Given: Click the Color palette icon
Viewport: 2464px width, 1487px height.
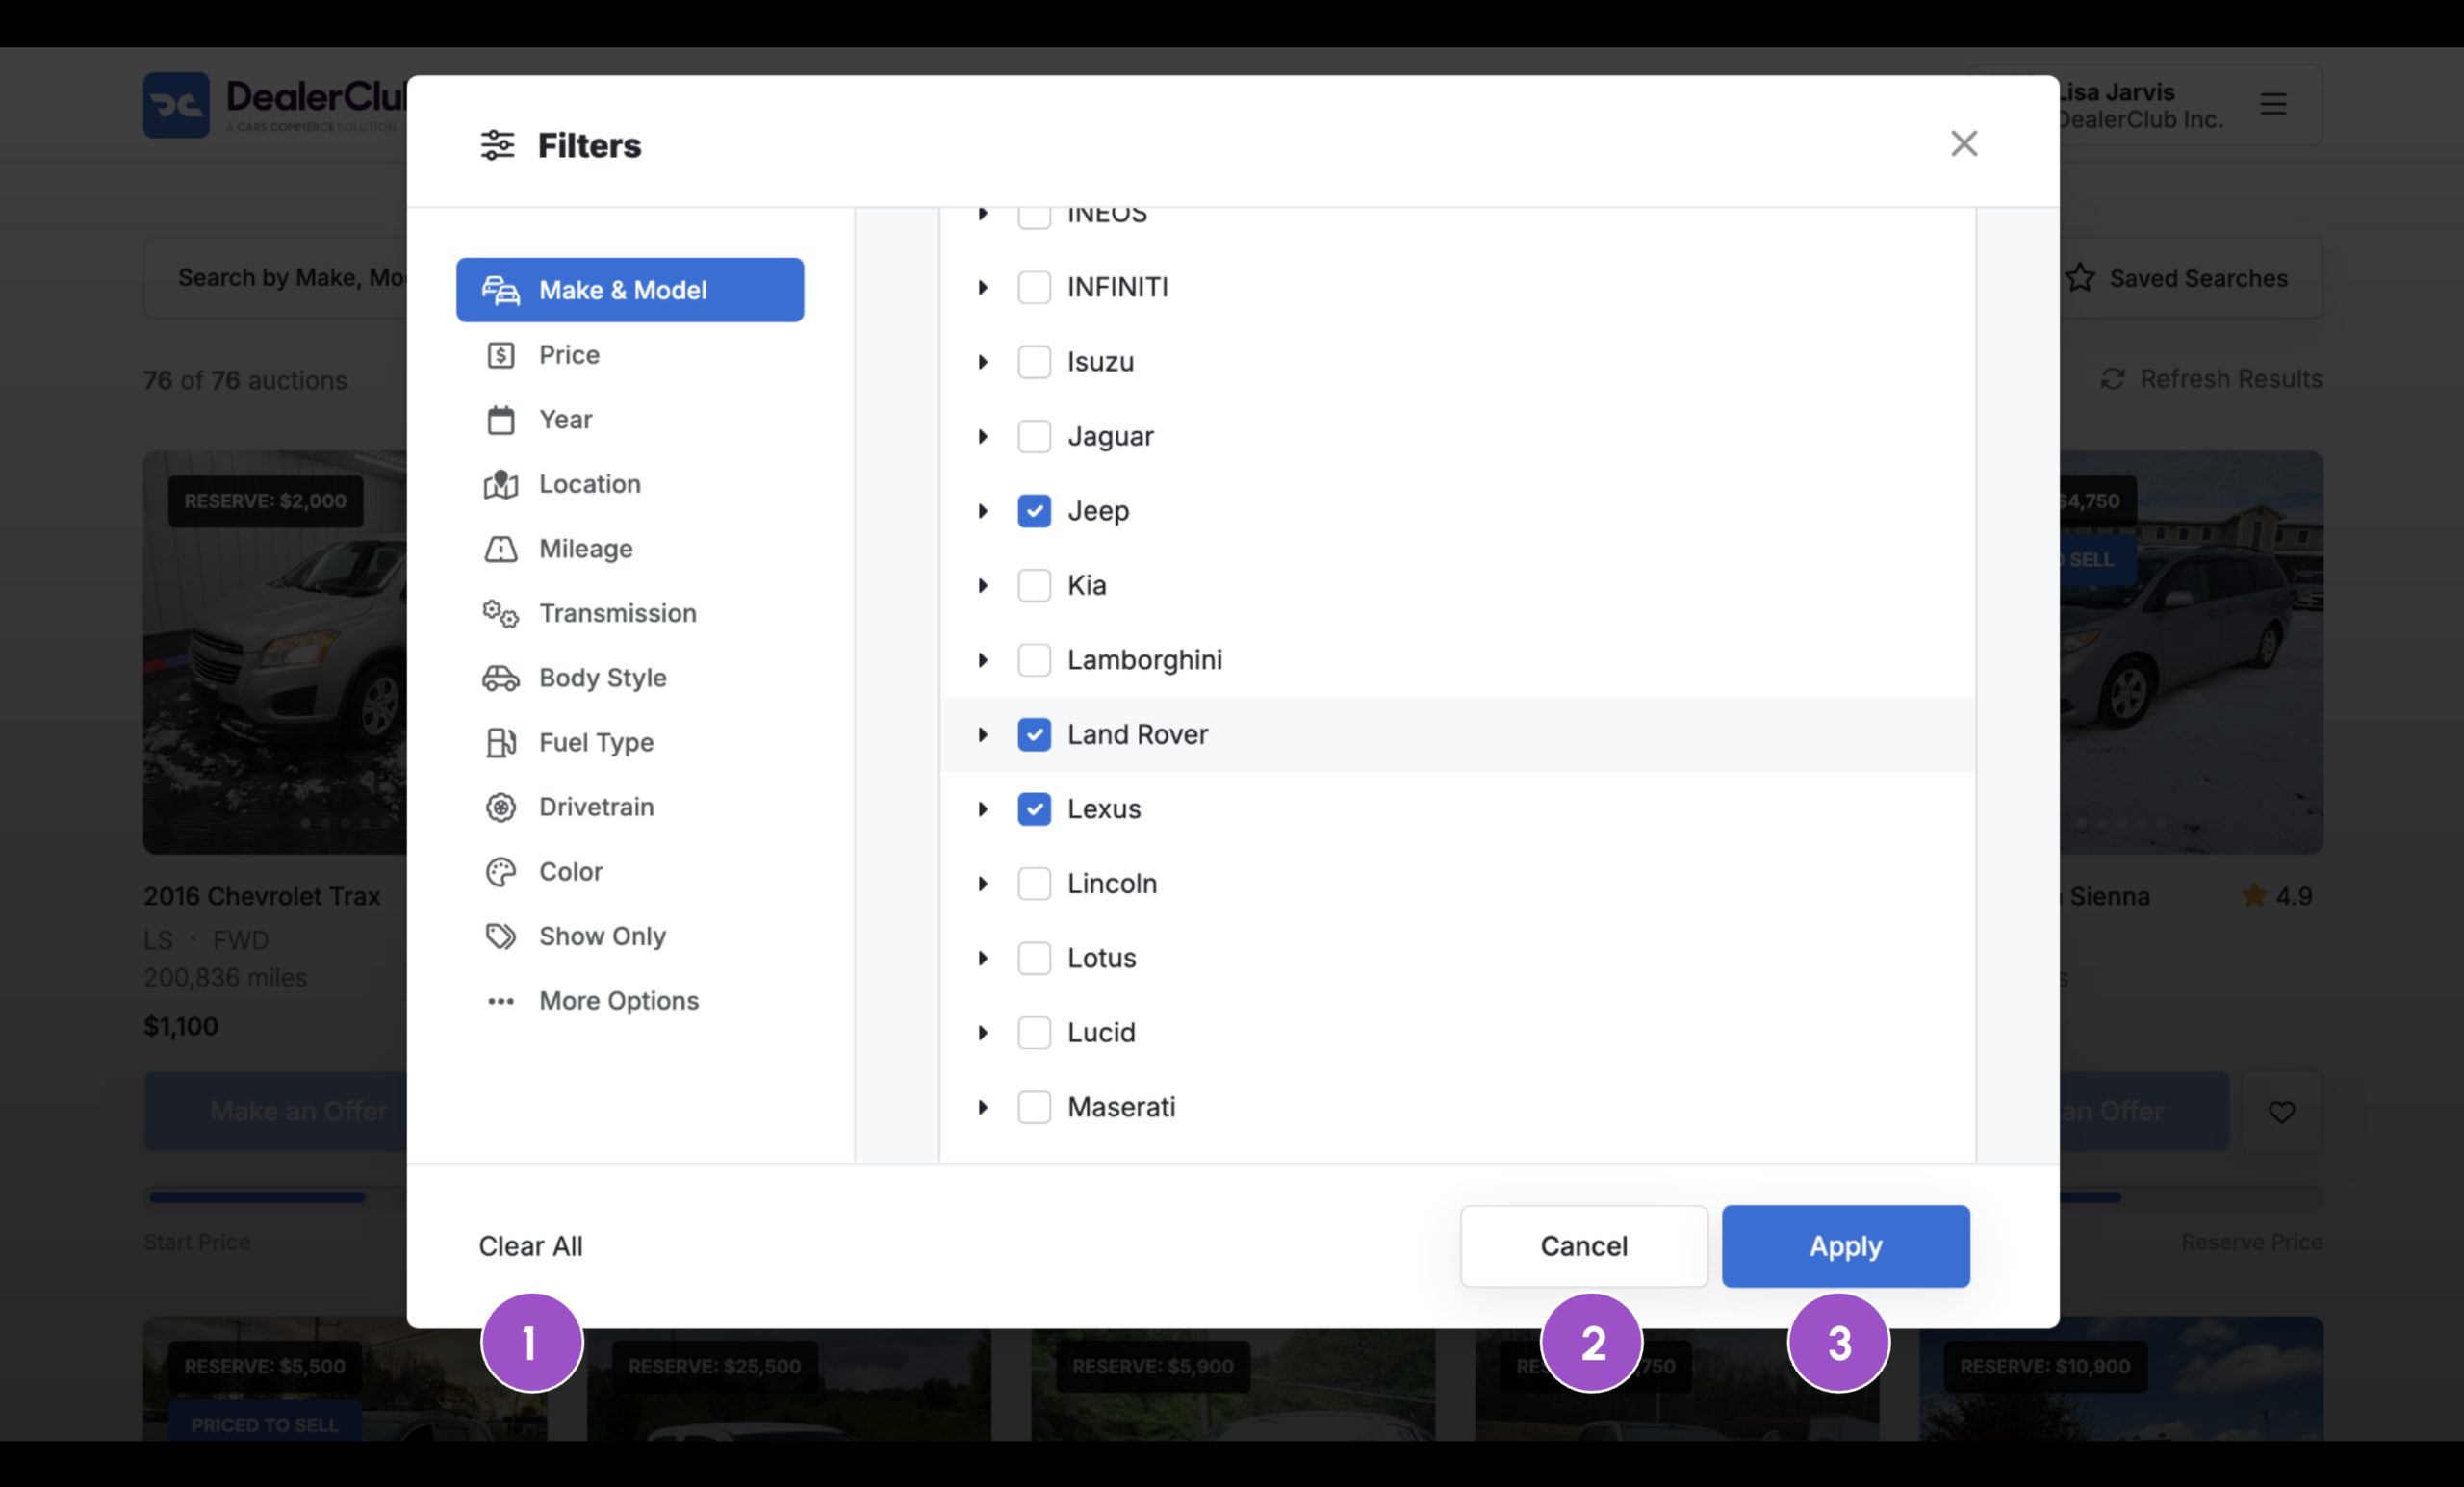Looking at the screenshot, I should (500, 872).
